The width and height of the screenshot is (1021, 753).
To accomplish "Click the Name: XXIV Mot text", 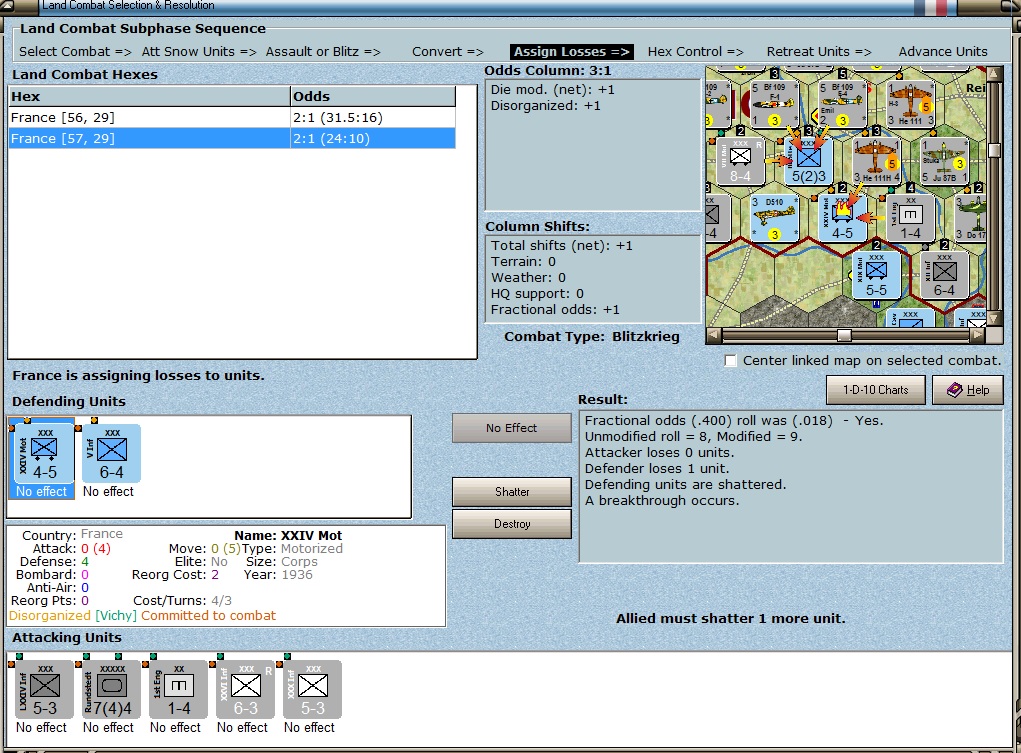I will pos(288,535).
